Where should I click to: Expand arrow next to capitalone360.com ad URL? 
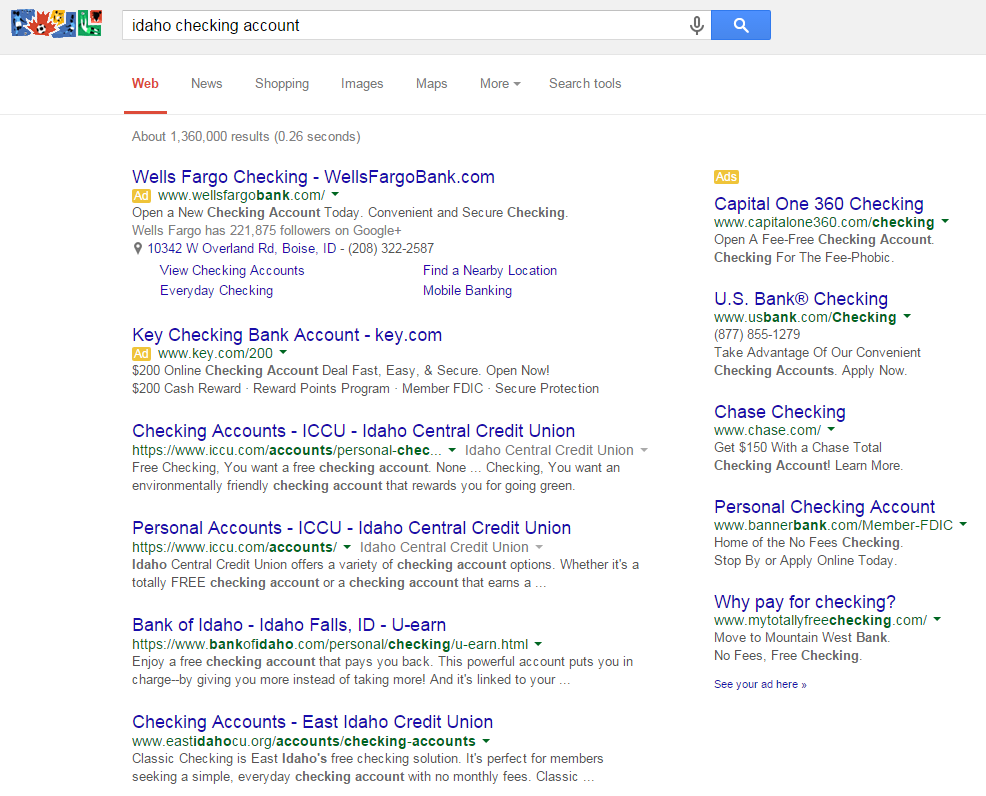(945, 222)
